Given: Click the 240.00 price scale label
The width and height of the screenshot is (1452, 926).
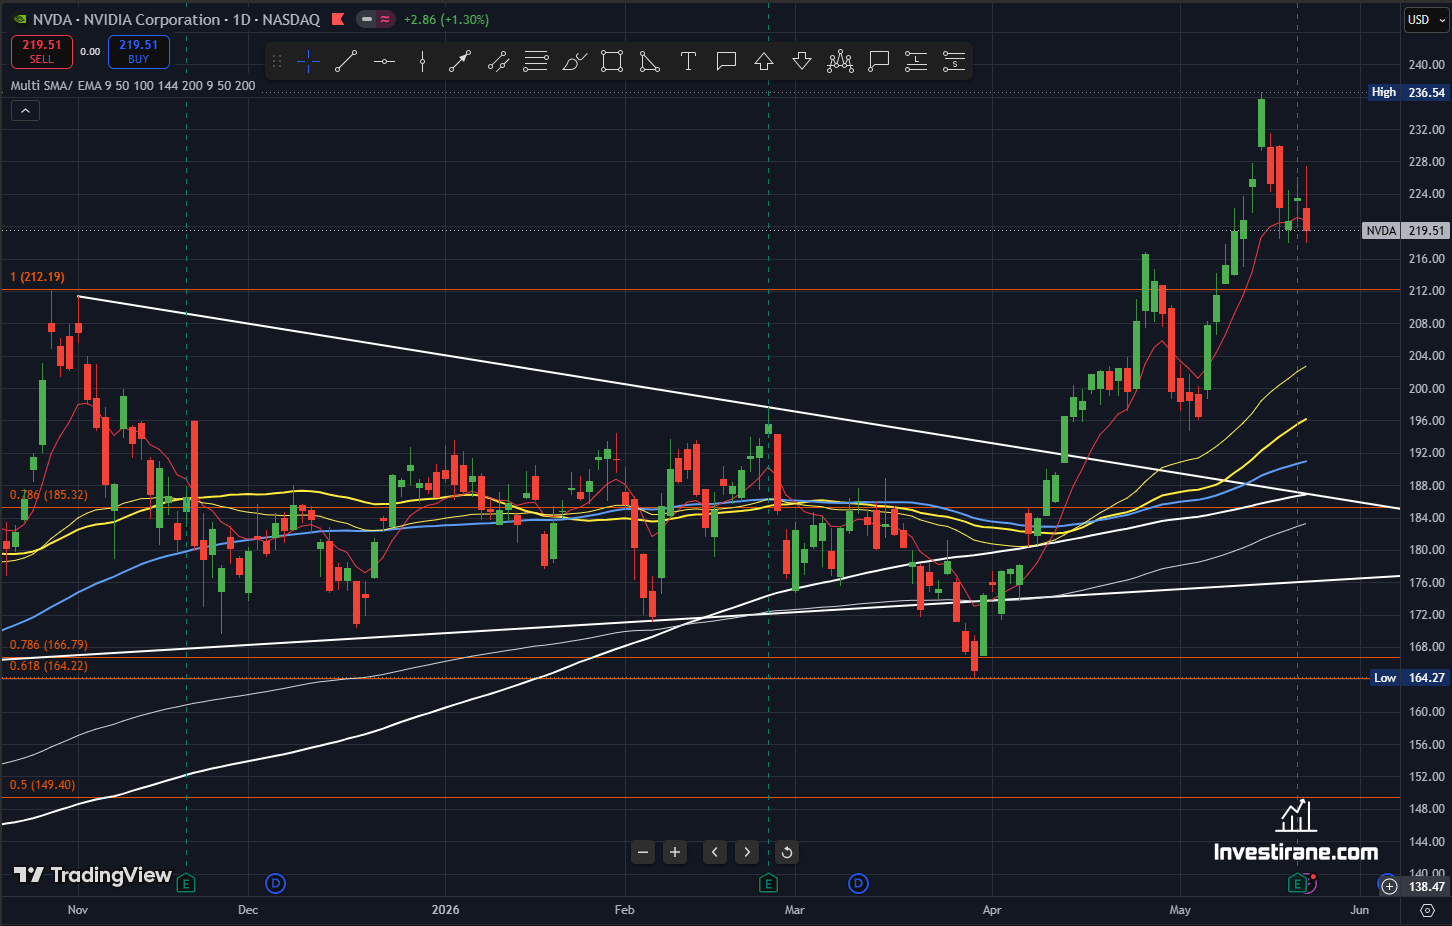Looking at the screenshot, I should pos(1426,64).
